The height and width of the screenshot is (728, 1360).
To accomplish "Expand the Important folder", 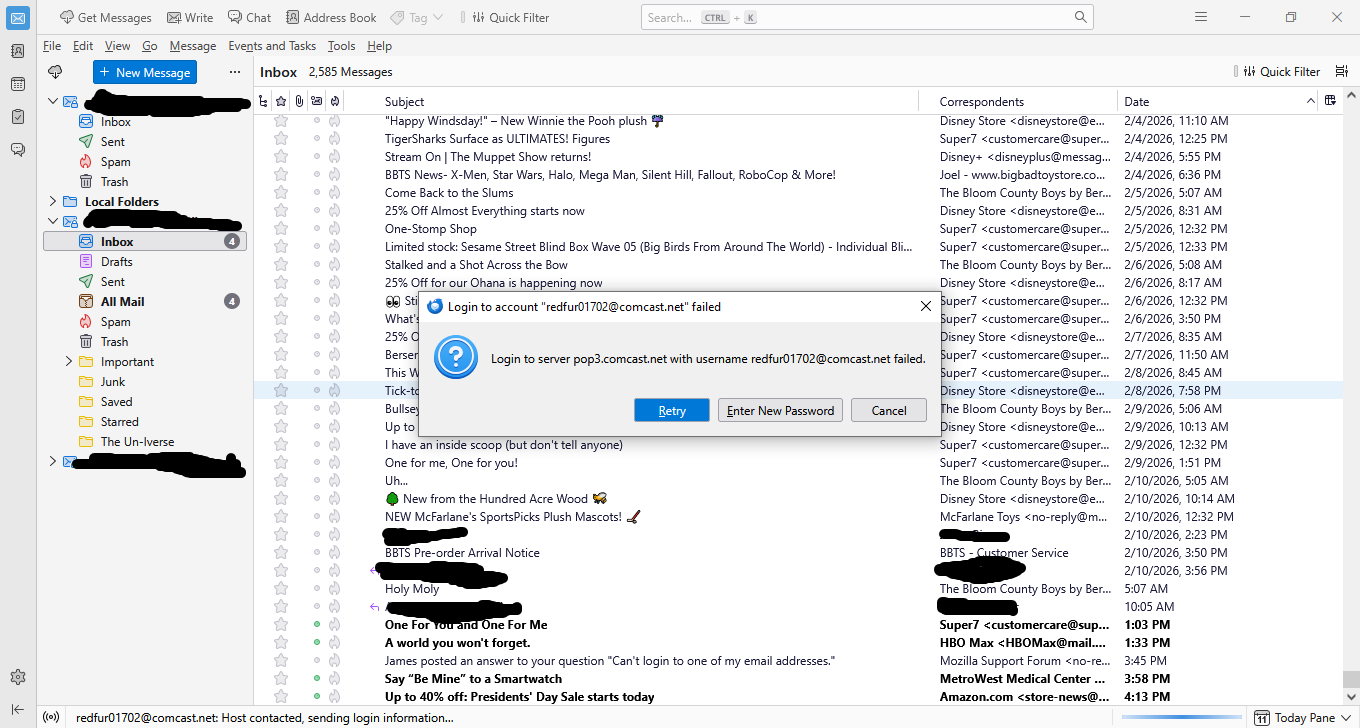I will tap(69, 362).
